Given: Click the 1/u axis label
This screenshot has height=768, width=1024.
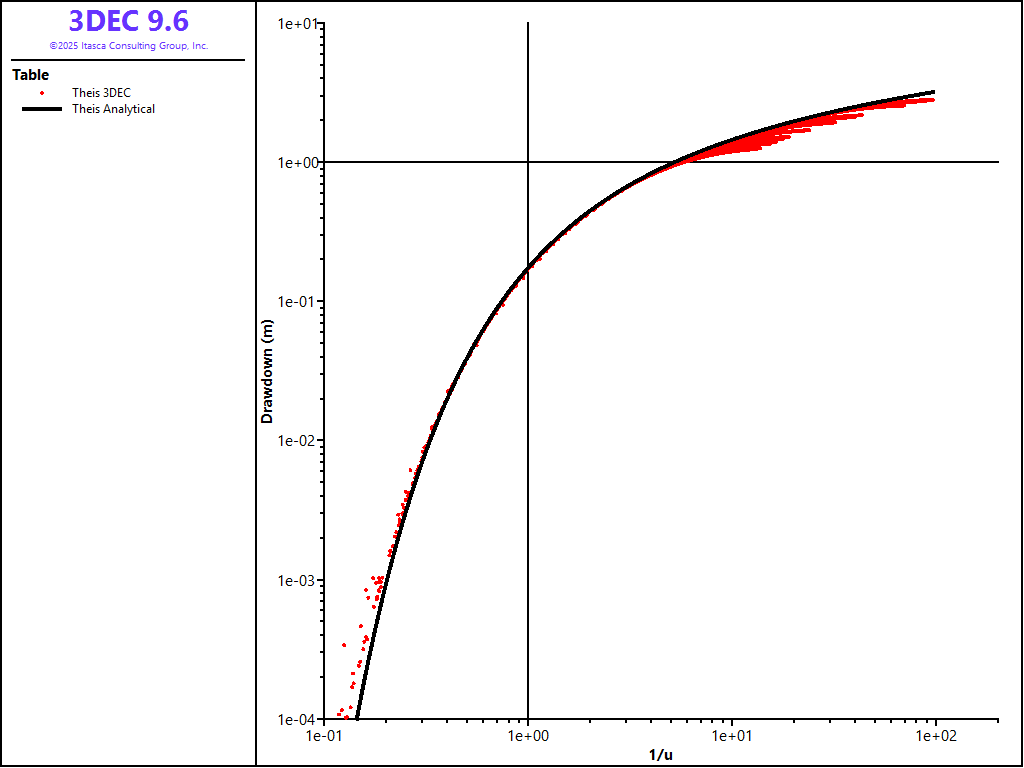Looking at the screenshot, I should 662,754.
